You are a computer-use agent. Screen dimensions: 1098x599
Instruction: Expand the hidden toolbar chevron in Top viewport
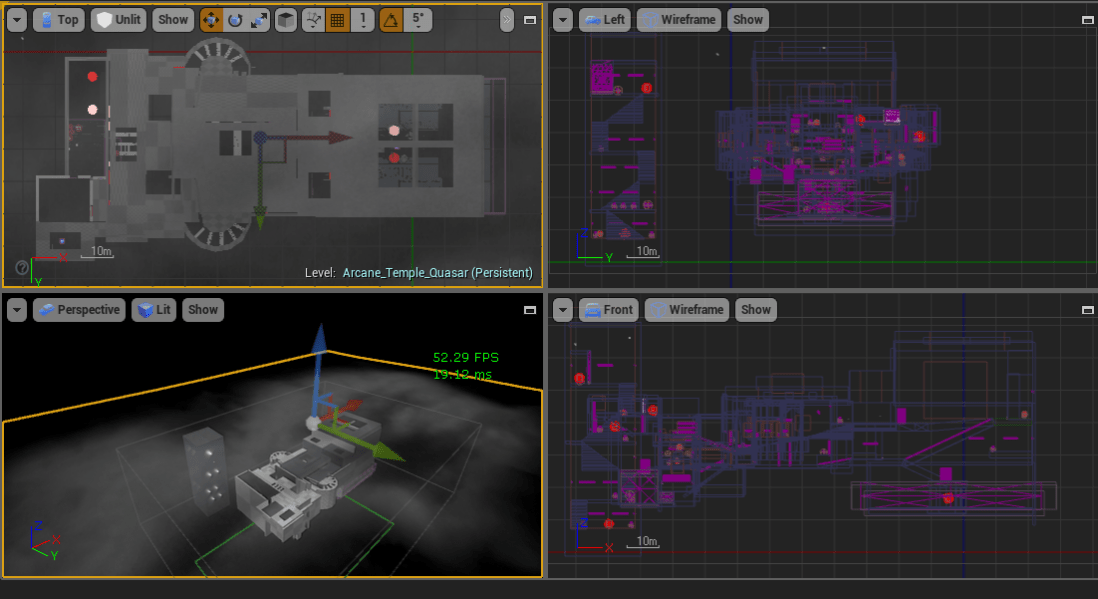507,19
